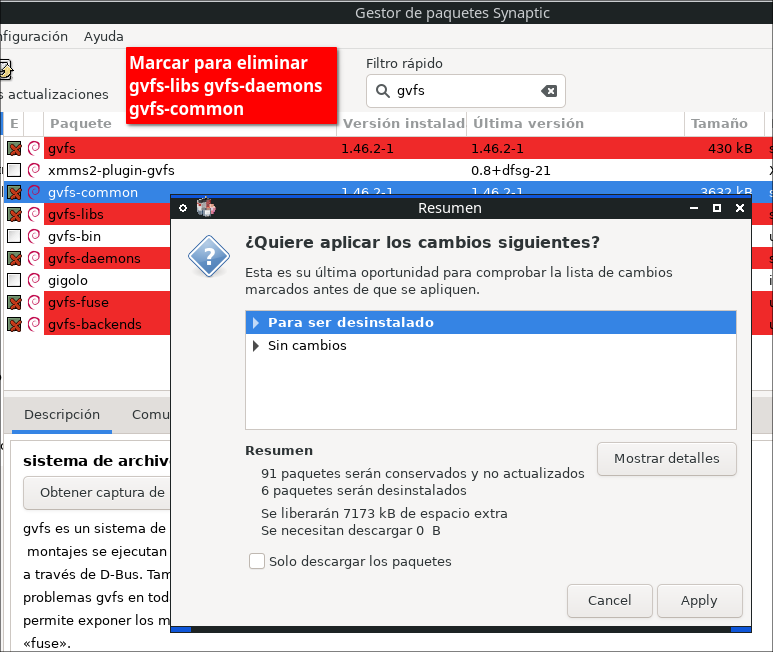Viewport: 773px width, 652px height.
Task: Select the xmms2-plugin-gvfs package name
Action: click(111, 171)
